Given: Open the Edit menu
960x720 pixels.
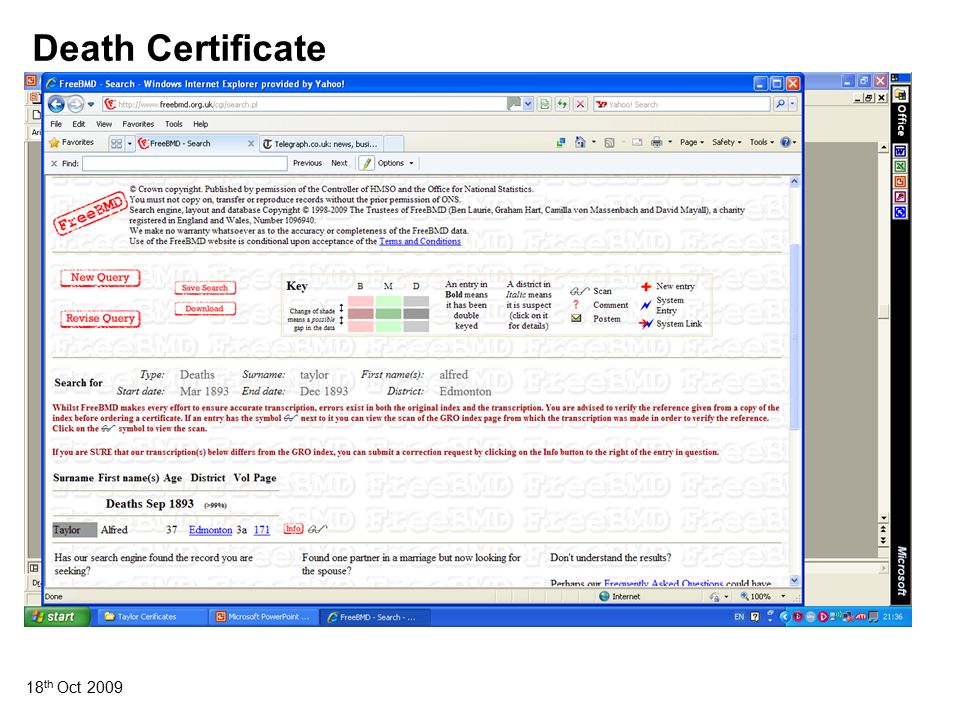Looking at the screenshot, I should 79,124.
